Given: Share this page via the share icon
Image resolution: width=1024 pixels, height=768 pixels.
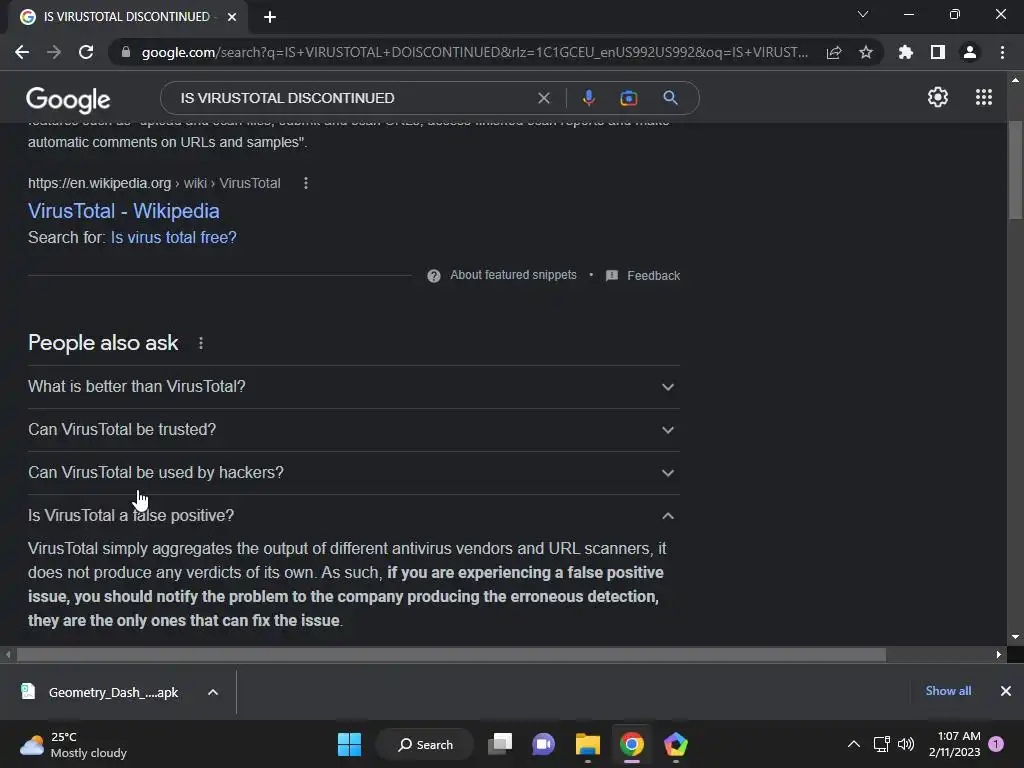Looking at the screenshot, I should (834, 52).
